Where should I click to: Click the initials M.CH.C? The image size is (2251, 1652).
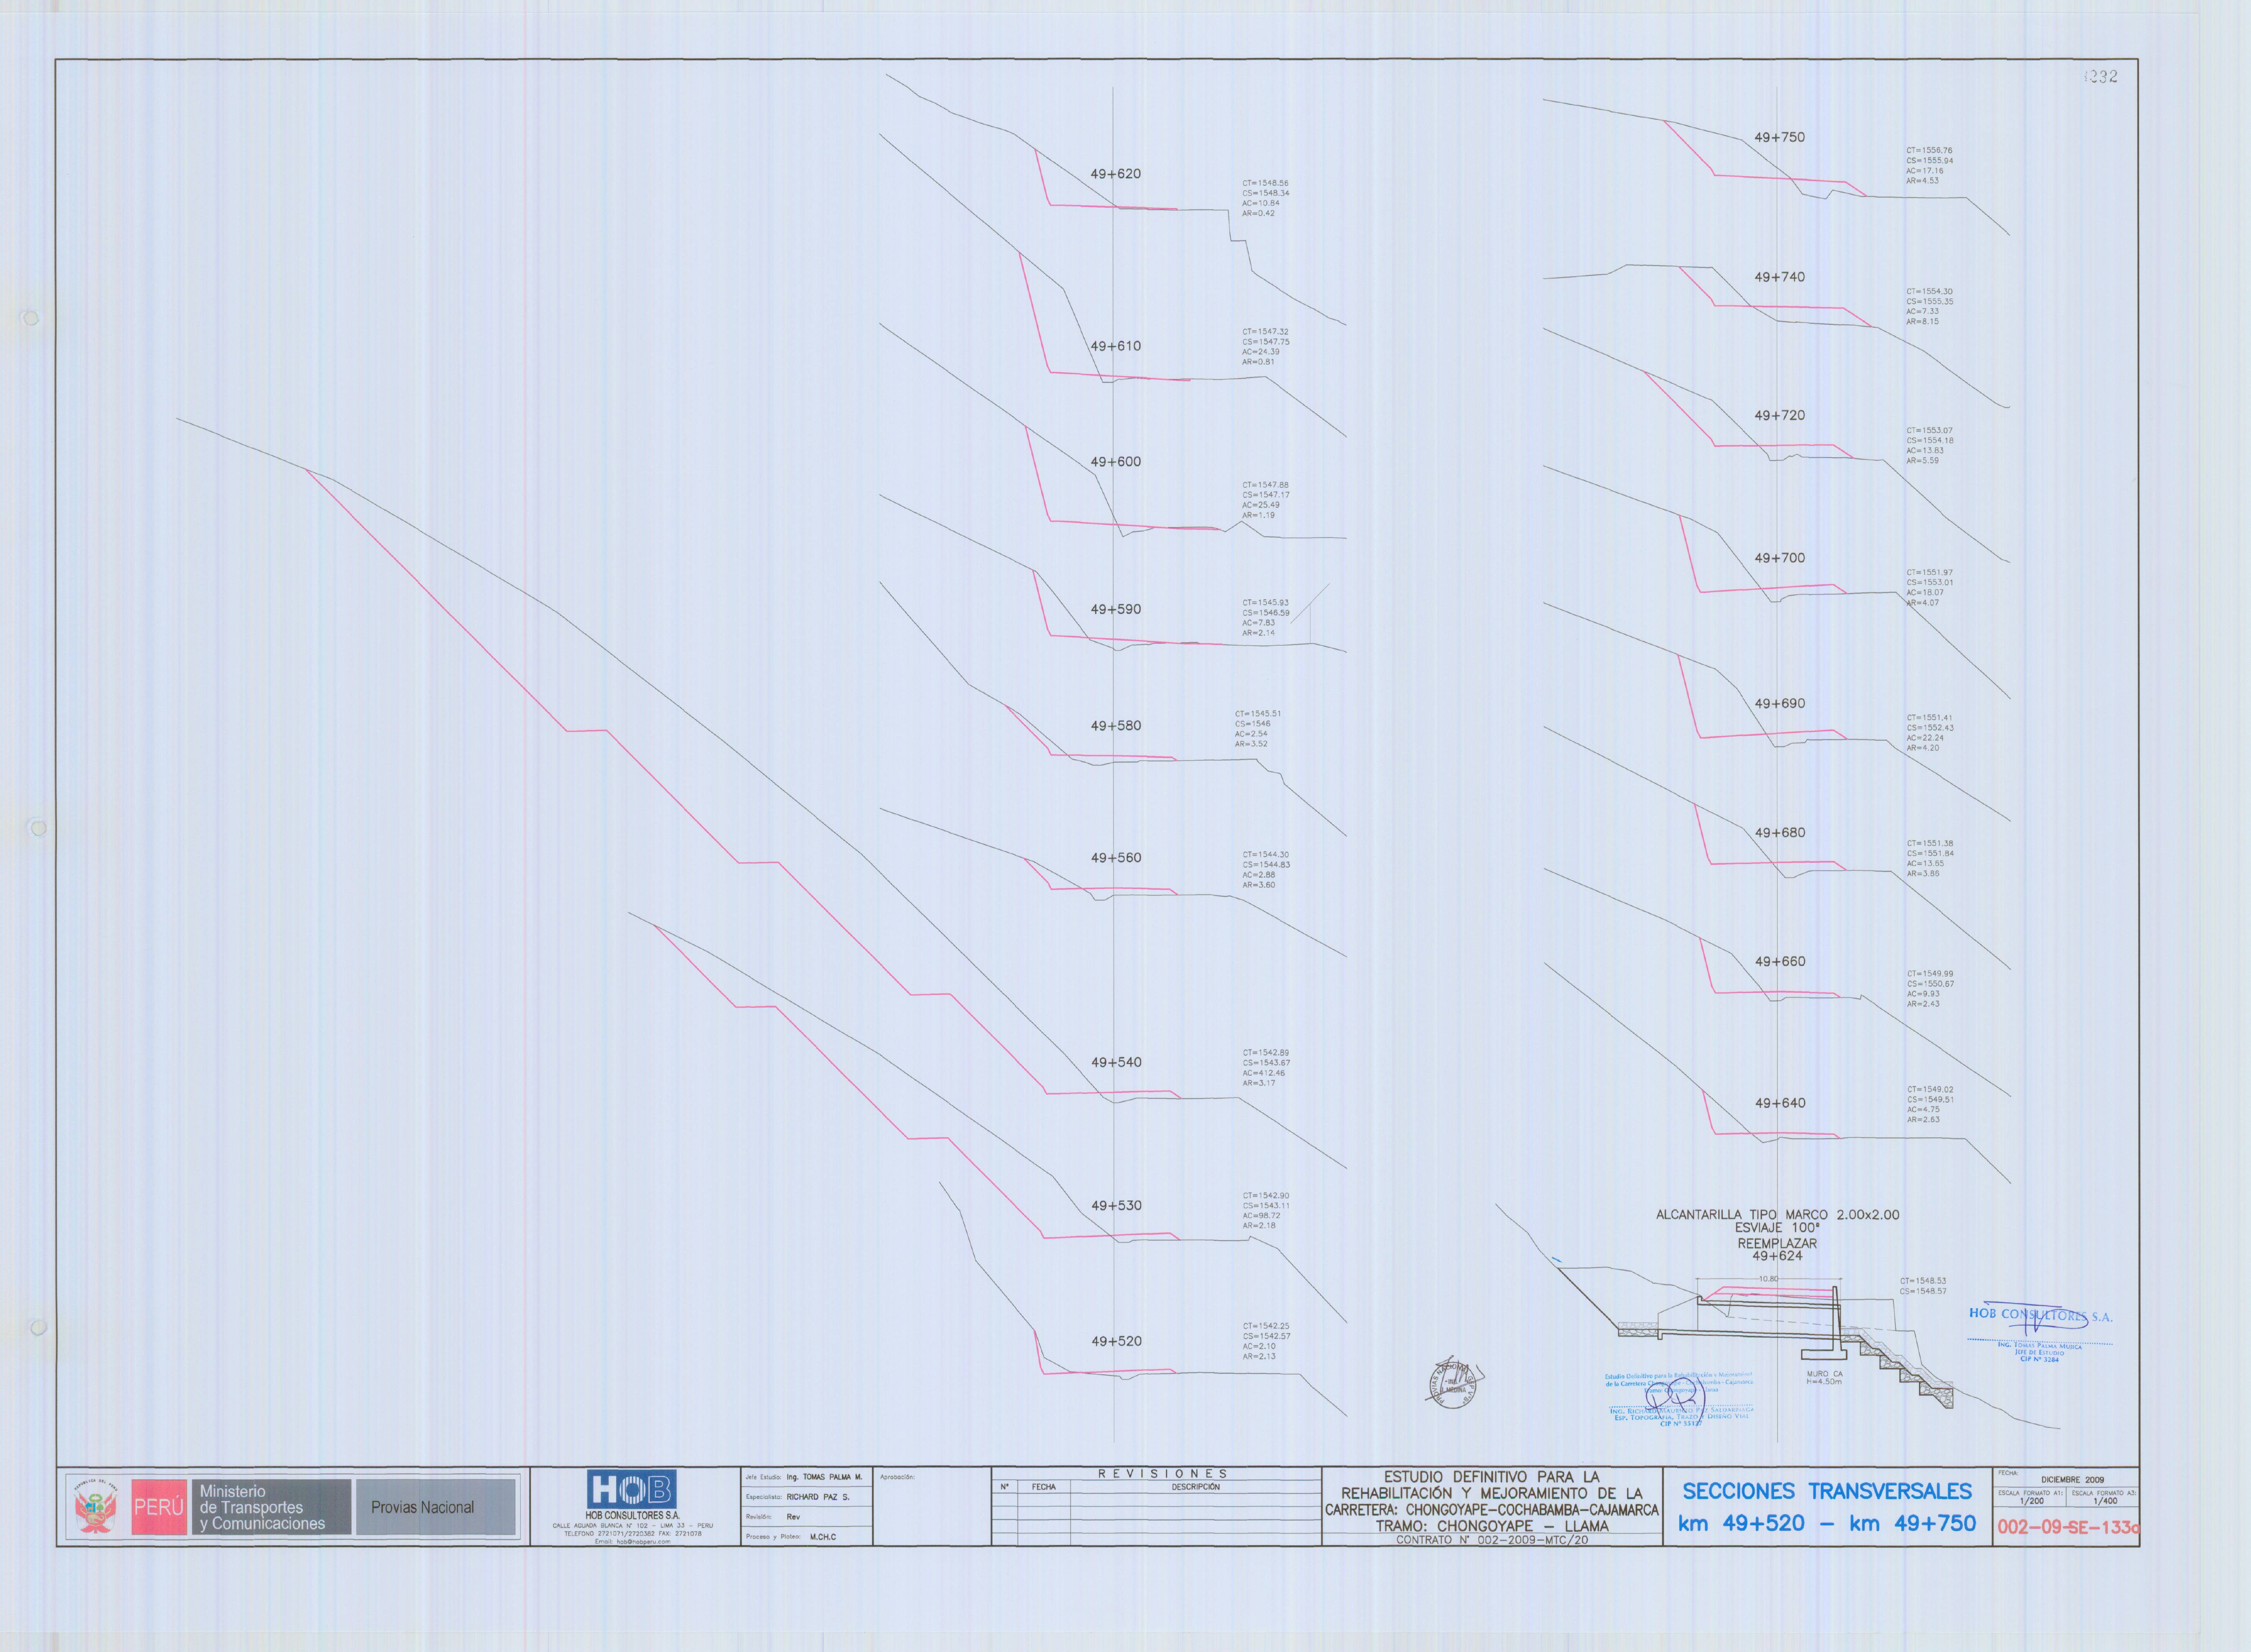823,1537
